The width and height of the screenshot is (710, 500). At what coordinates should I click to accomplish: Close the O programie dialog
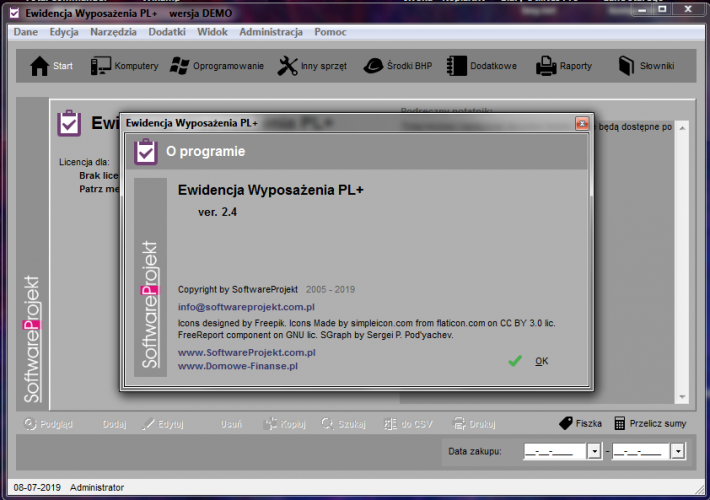(582, 123)
